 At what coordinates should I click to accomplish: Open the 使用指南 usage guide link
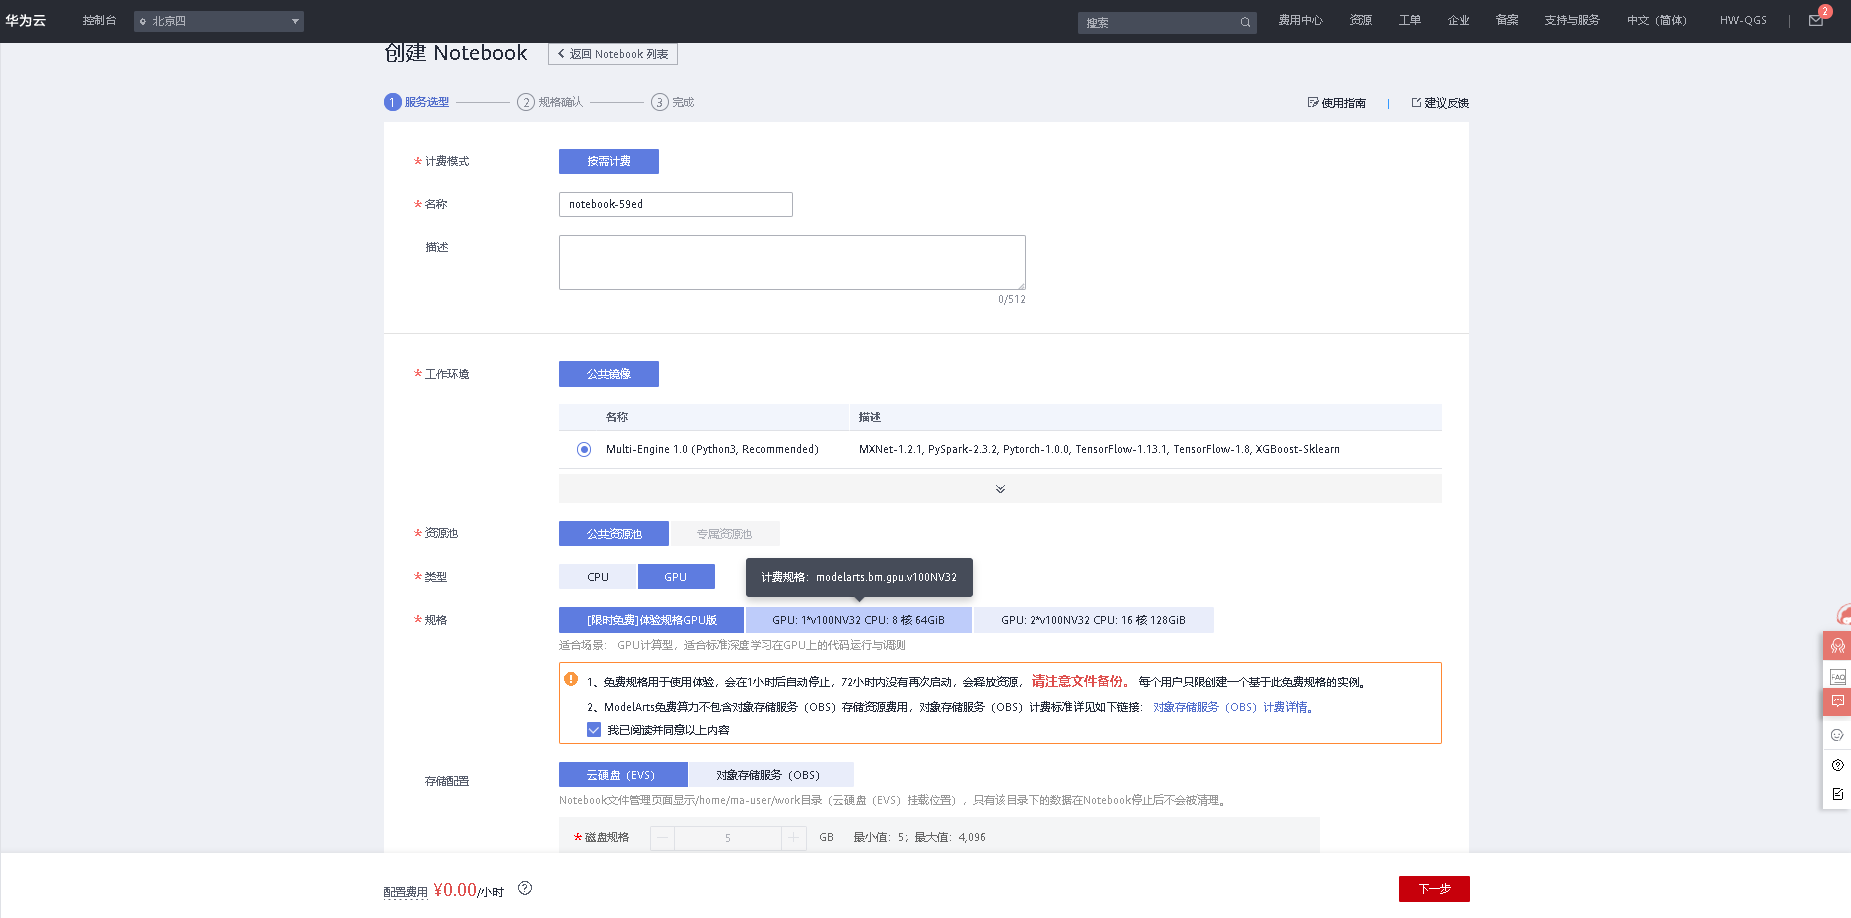[x=1337, y=103]
